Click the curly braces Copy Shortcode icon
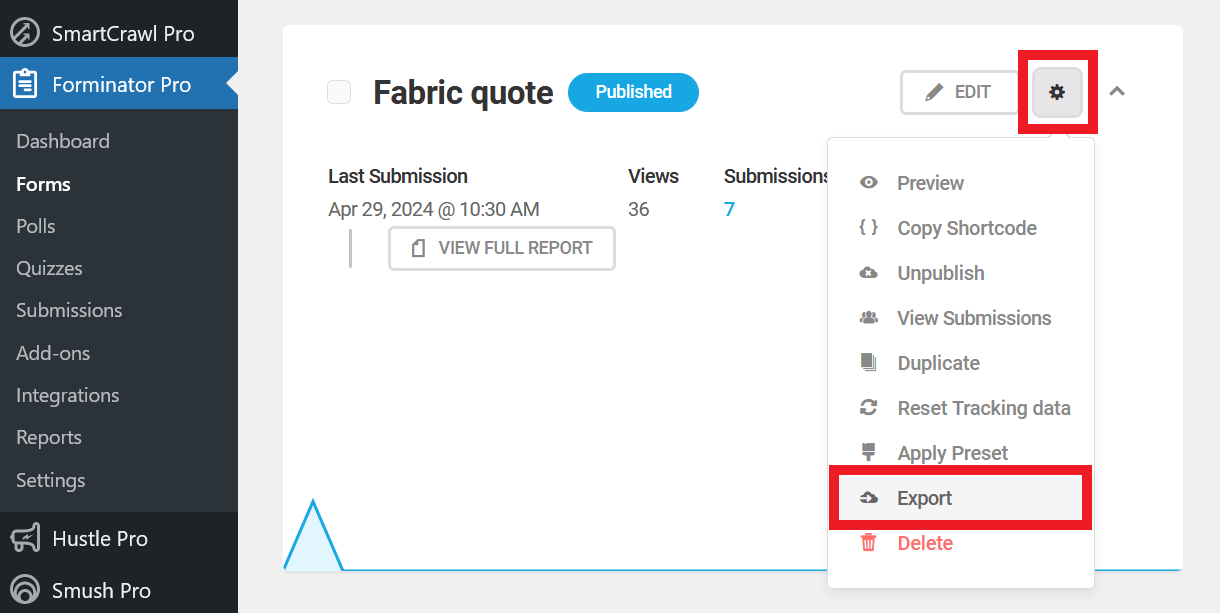1220x613 pixels. [869, 228]
